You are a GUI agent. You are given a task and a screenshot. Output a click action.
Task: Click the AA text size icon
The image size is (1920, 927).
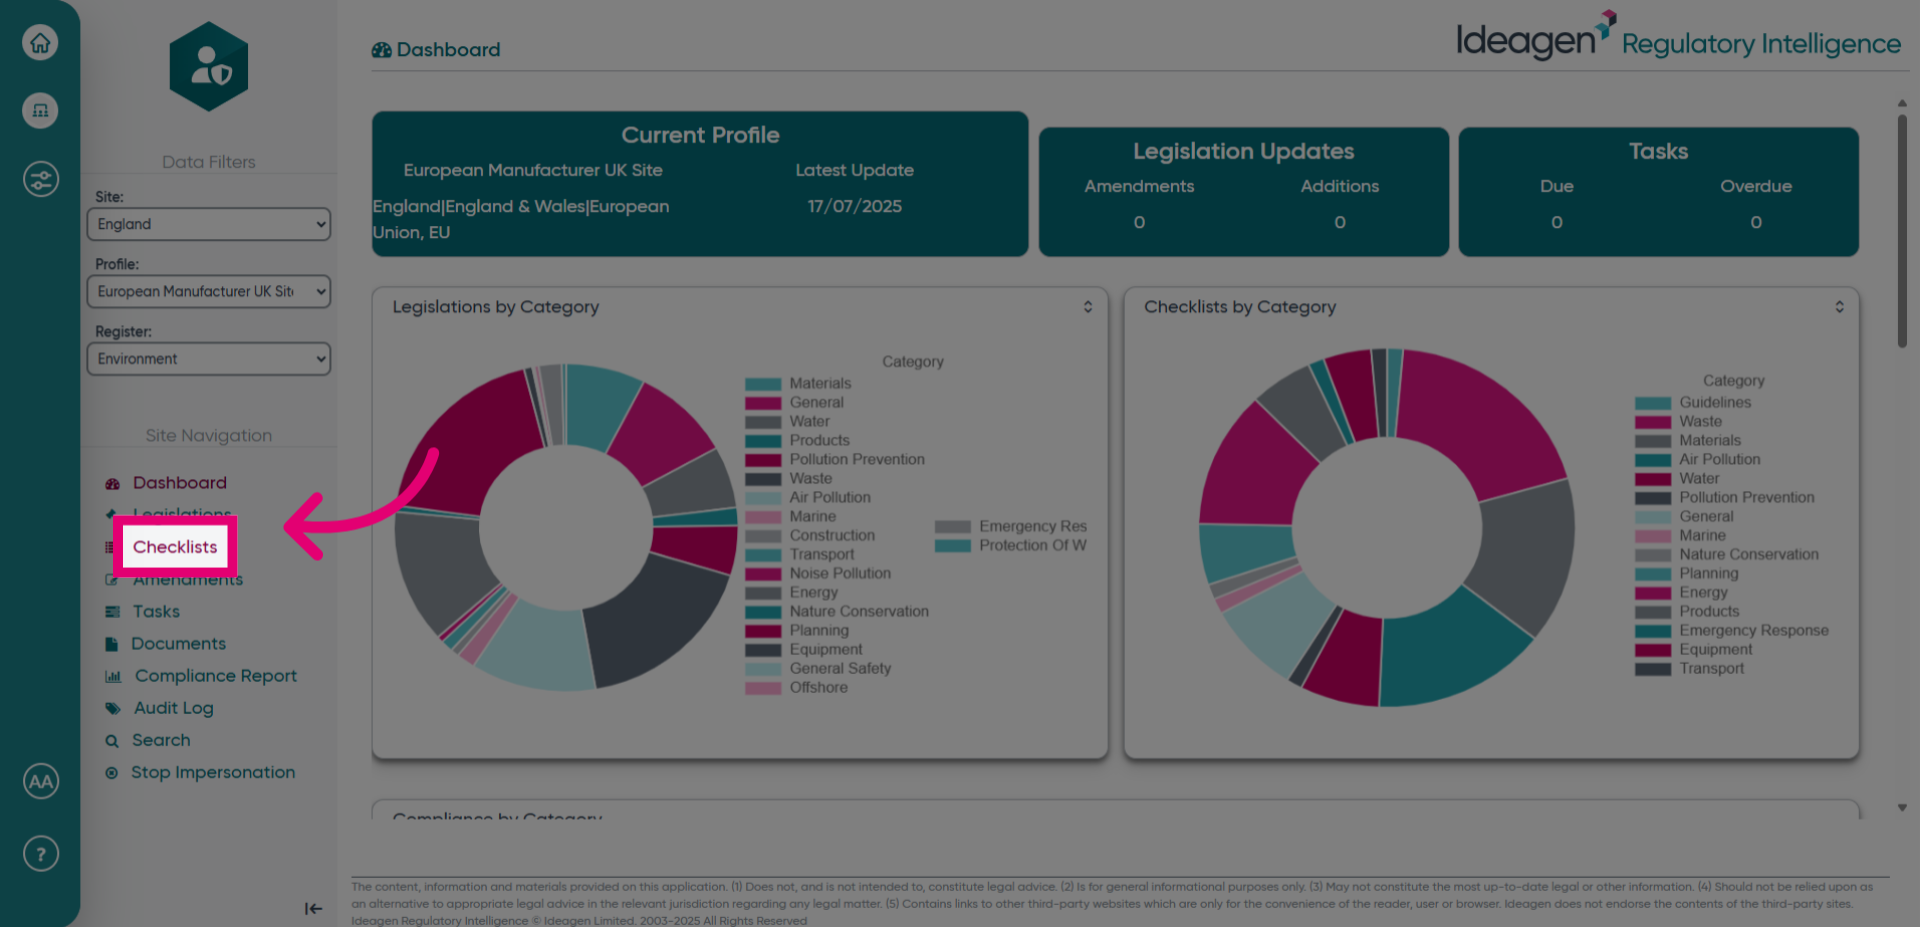pos(41,781)
